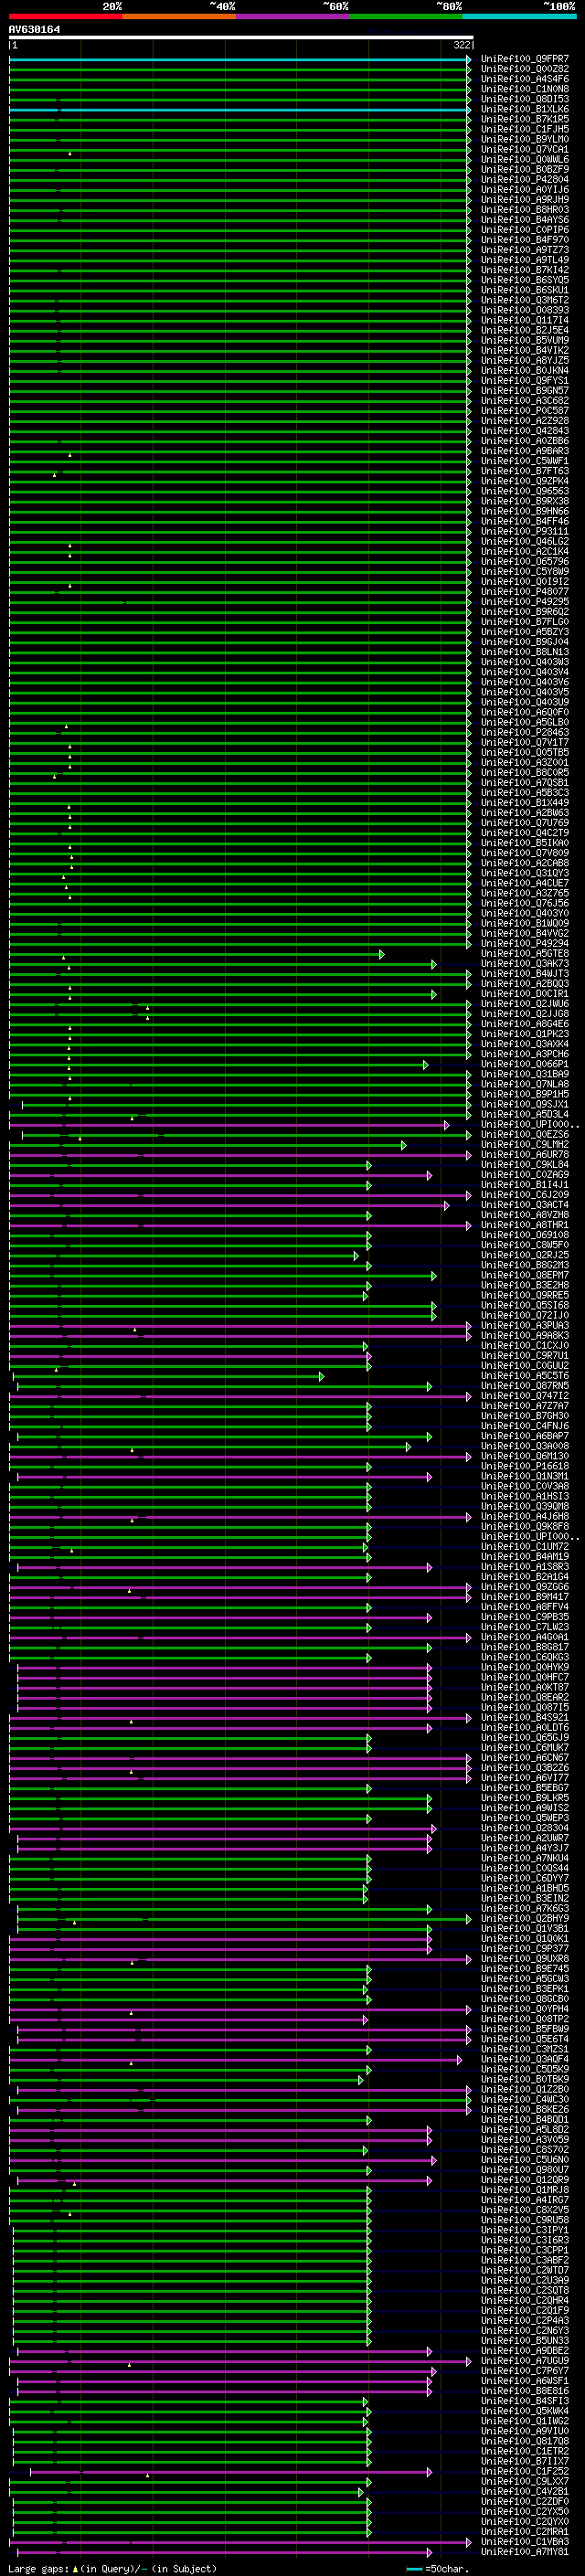The image size is (585, 2576).
Task: Select the UniRef100_B8HR03 label
Action: (x=524, y=210)
